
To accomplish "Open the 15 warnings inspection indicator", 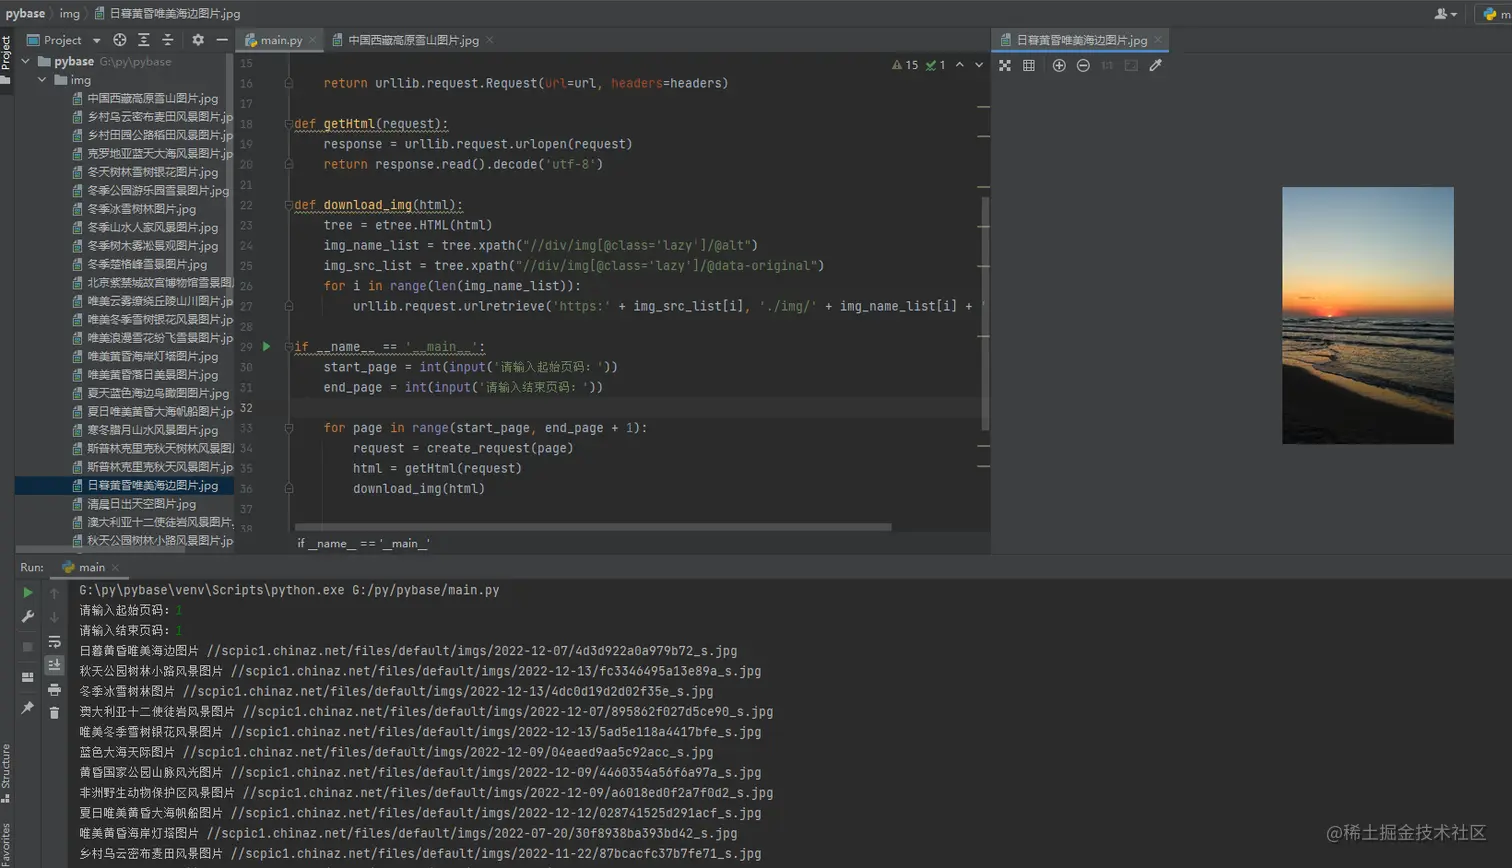I will tap(905, 65).
